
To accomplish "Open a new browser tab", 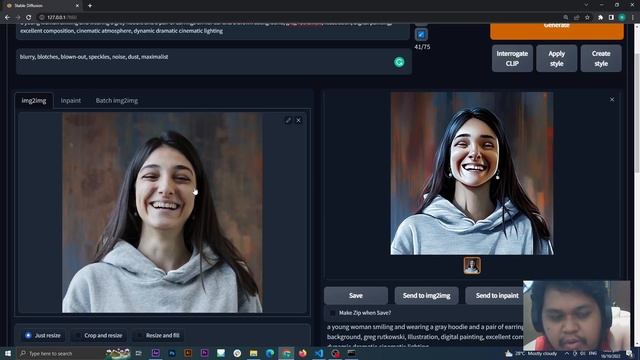I will click(90, 6).
